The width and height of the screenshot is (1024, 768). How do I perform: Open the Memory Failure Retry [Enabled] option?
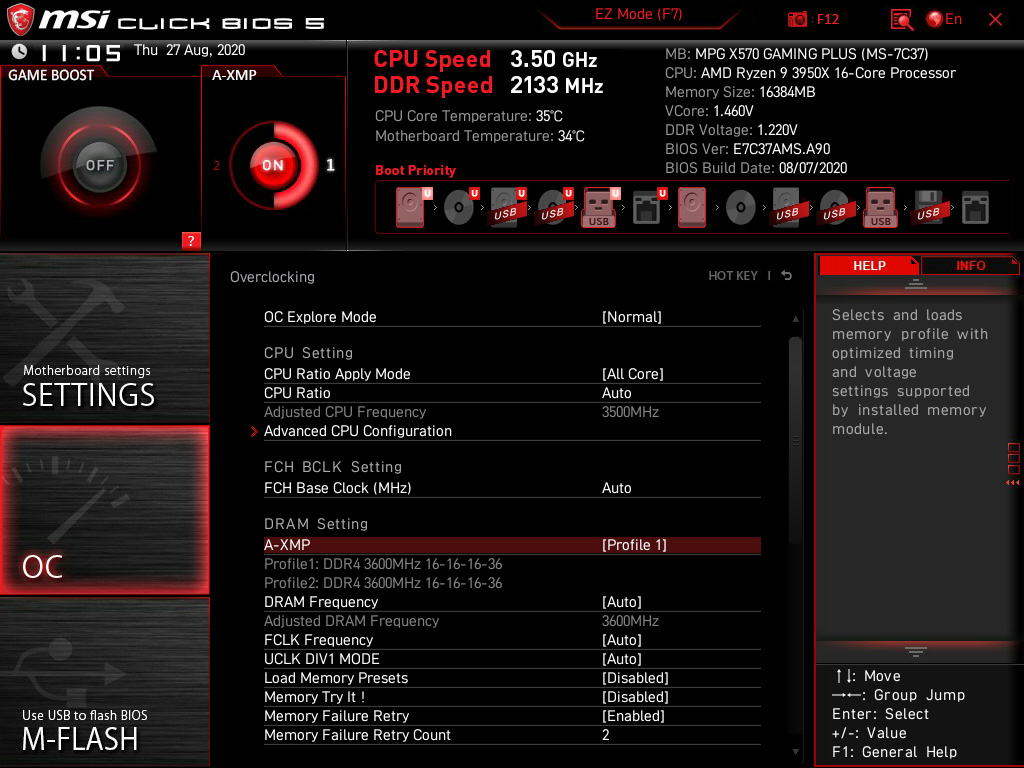click(512, 716)
